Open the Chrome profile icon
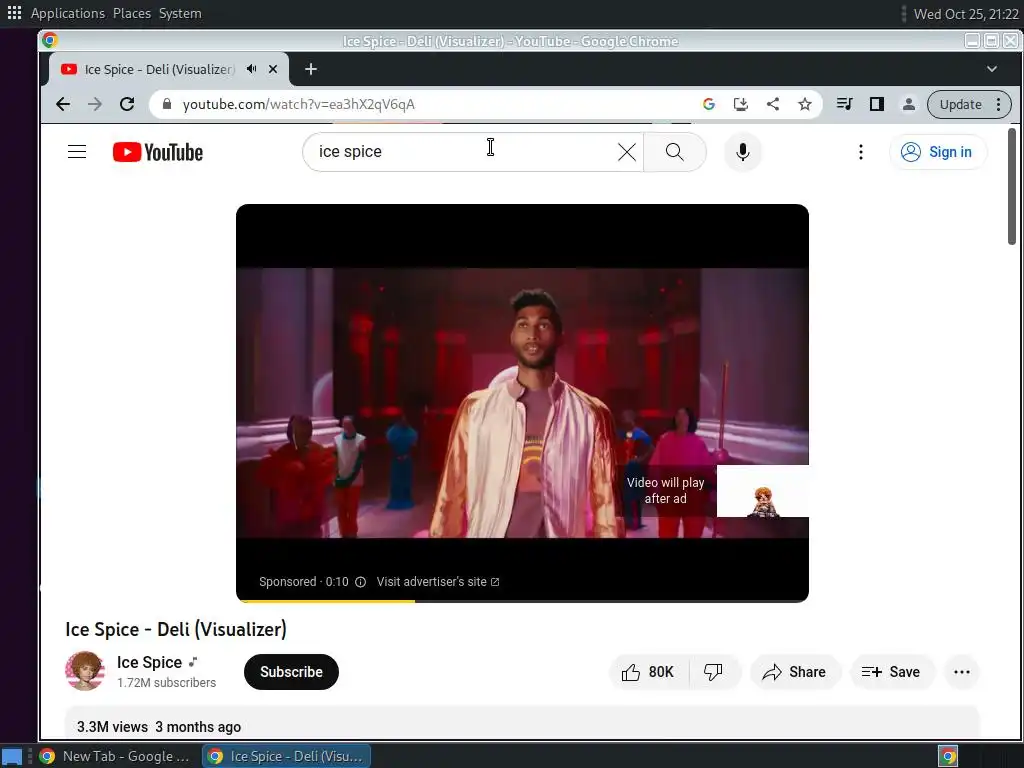1024x768 pixels. (908, 104)
